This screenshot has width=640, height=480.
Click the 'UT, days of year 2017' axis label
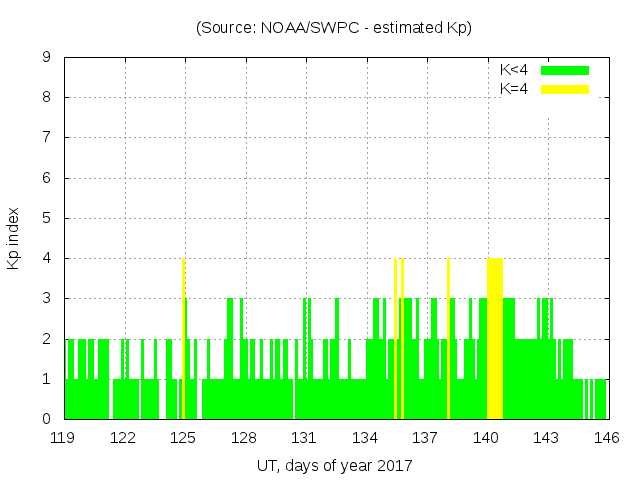tap(334, 466)
